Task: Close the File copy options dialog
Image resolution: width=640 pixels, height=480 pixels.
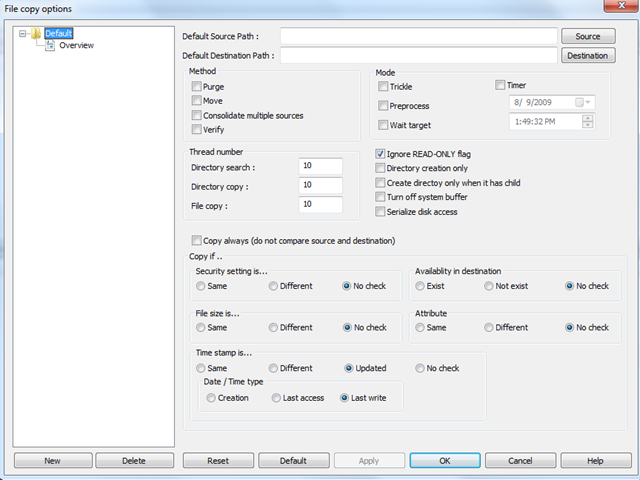Action: click(609, 8)
